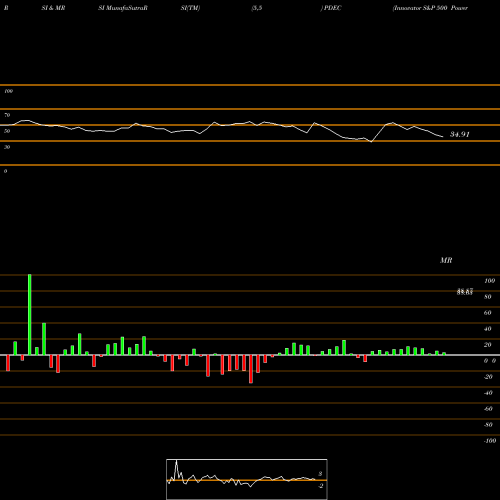Click the 100 label on RSI axis
500x500 pixels.
click(8, 91)
